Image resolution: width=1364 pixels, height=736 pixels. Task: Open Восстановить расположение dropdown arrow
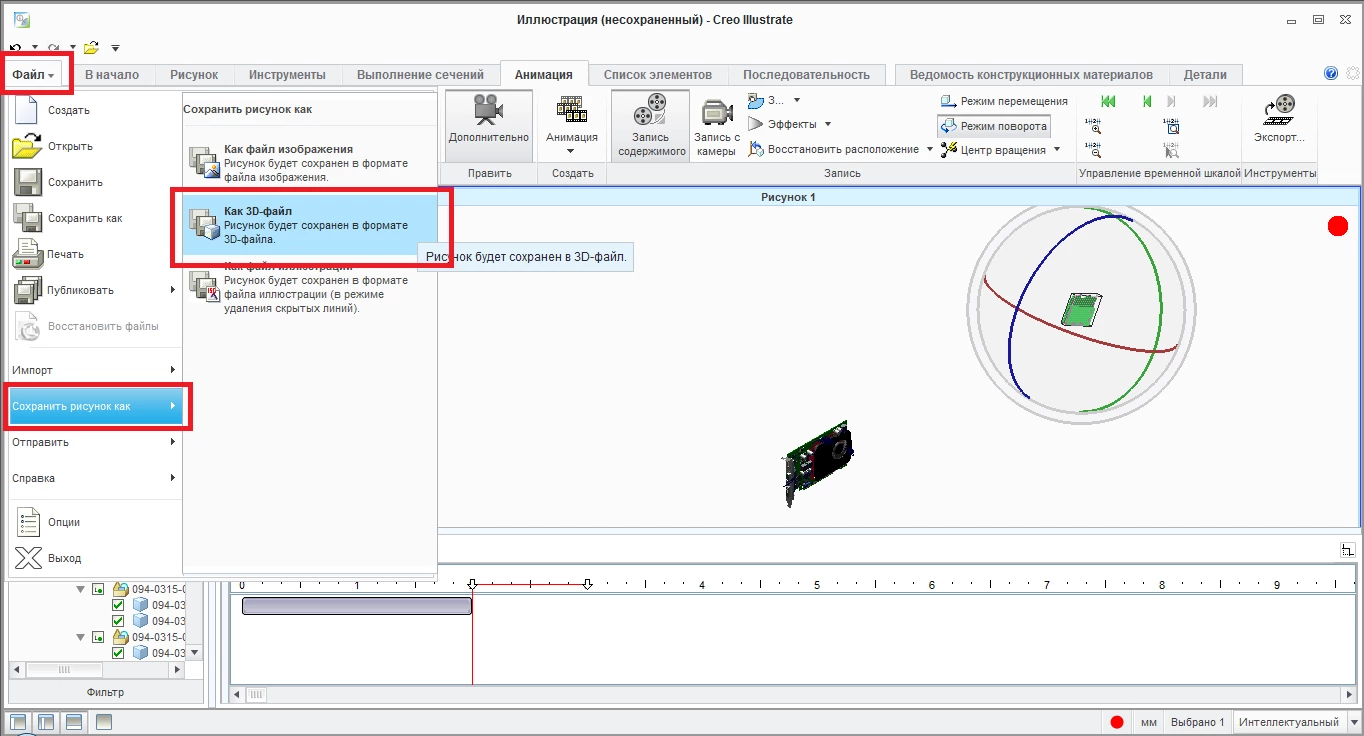[x=928, y=150]
